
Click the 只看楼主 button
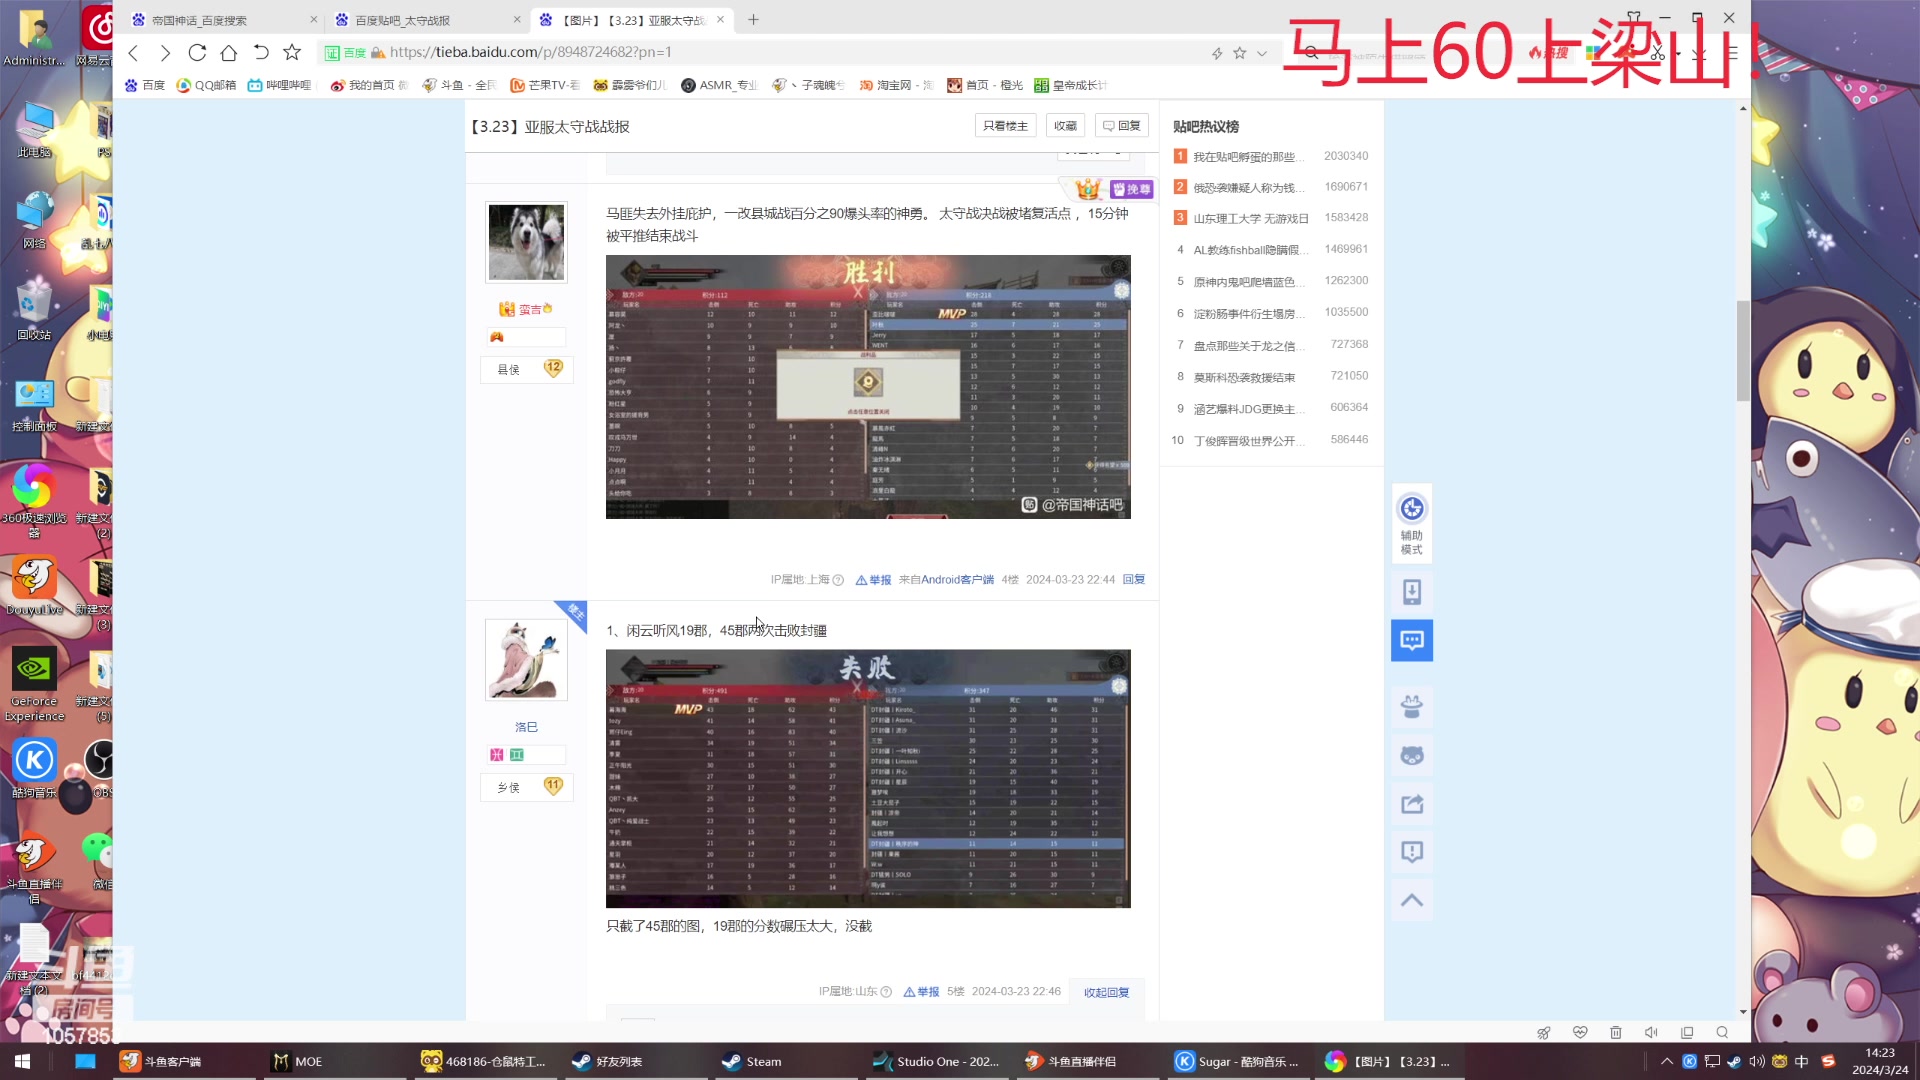click(x=1005, y=124)
